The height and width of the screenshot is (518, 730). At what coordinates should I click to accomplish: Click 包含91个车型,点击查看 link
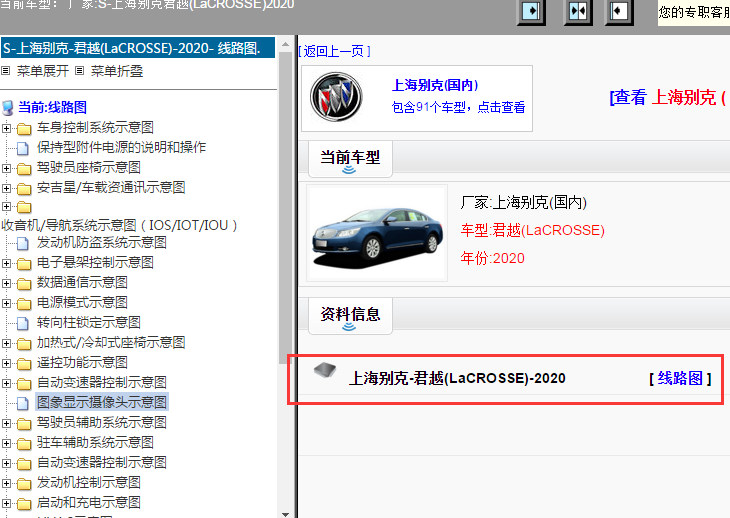458,108
